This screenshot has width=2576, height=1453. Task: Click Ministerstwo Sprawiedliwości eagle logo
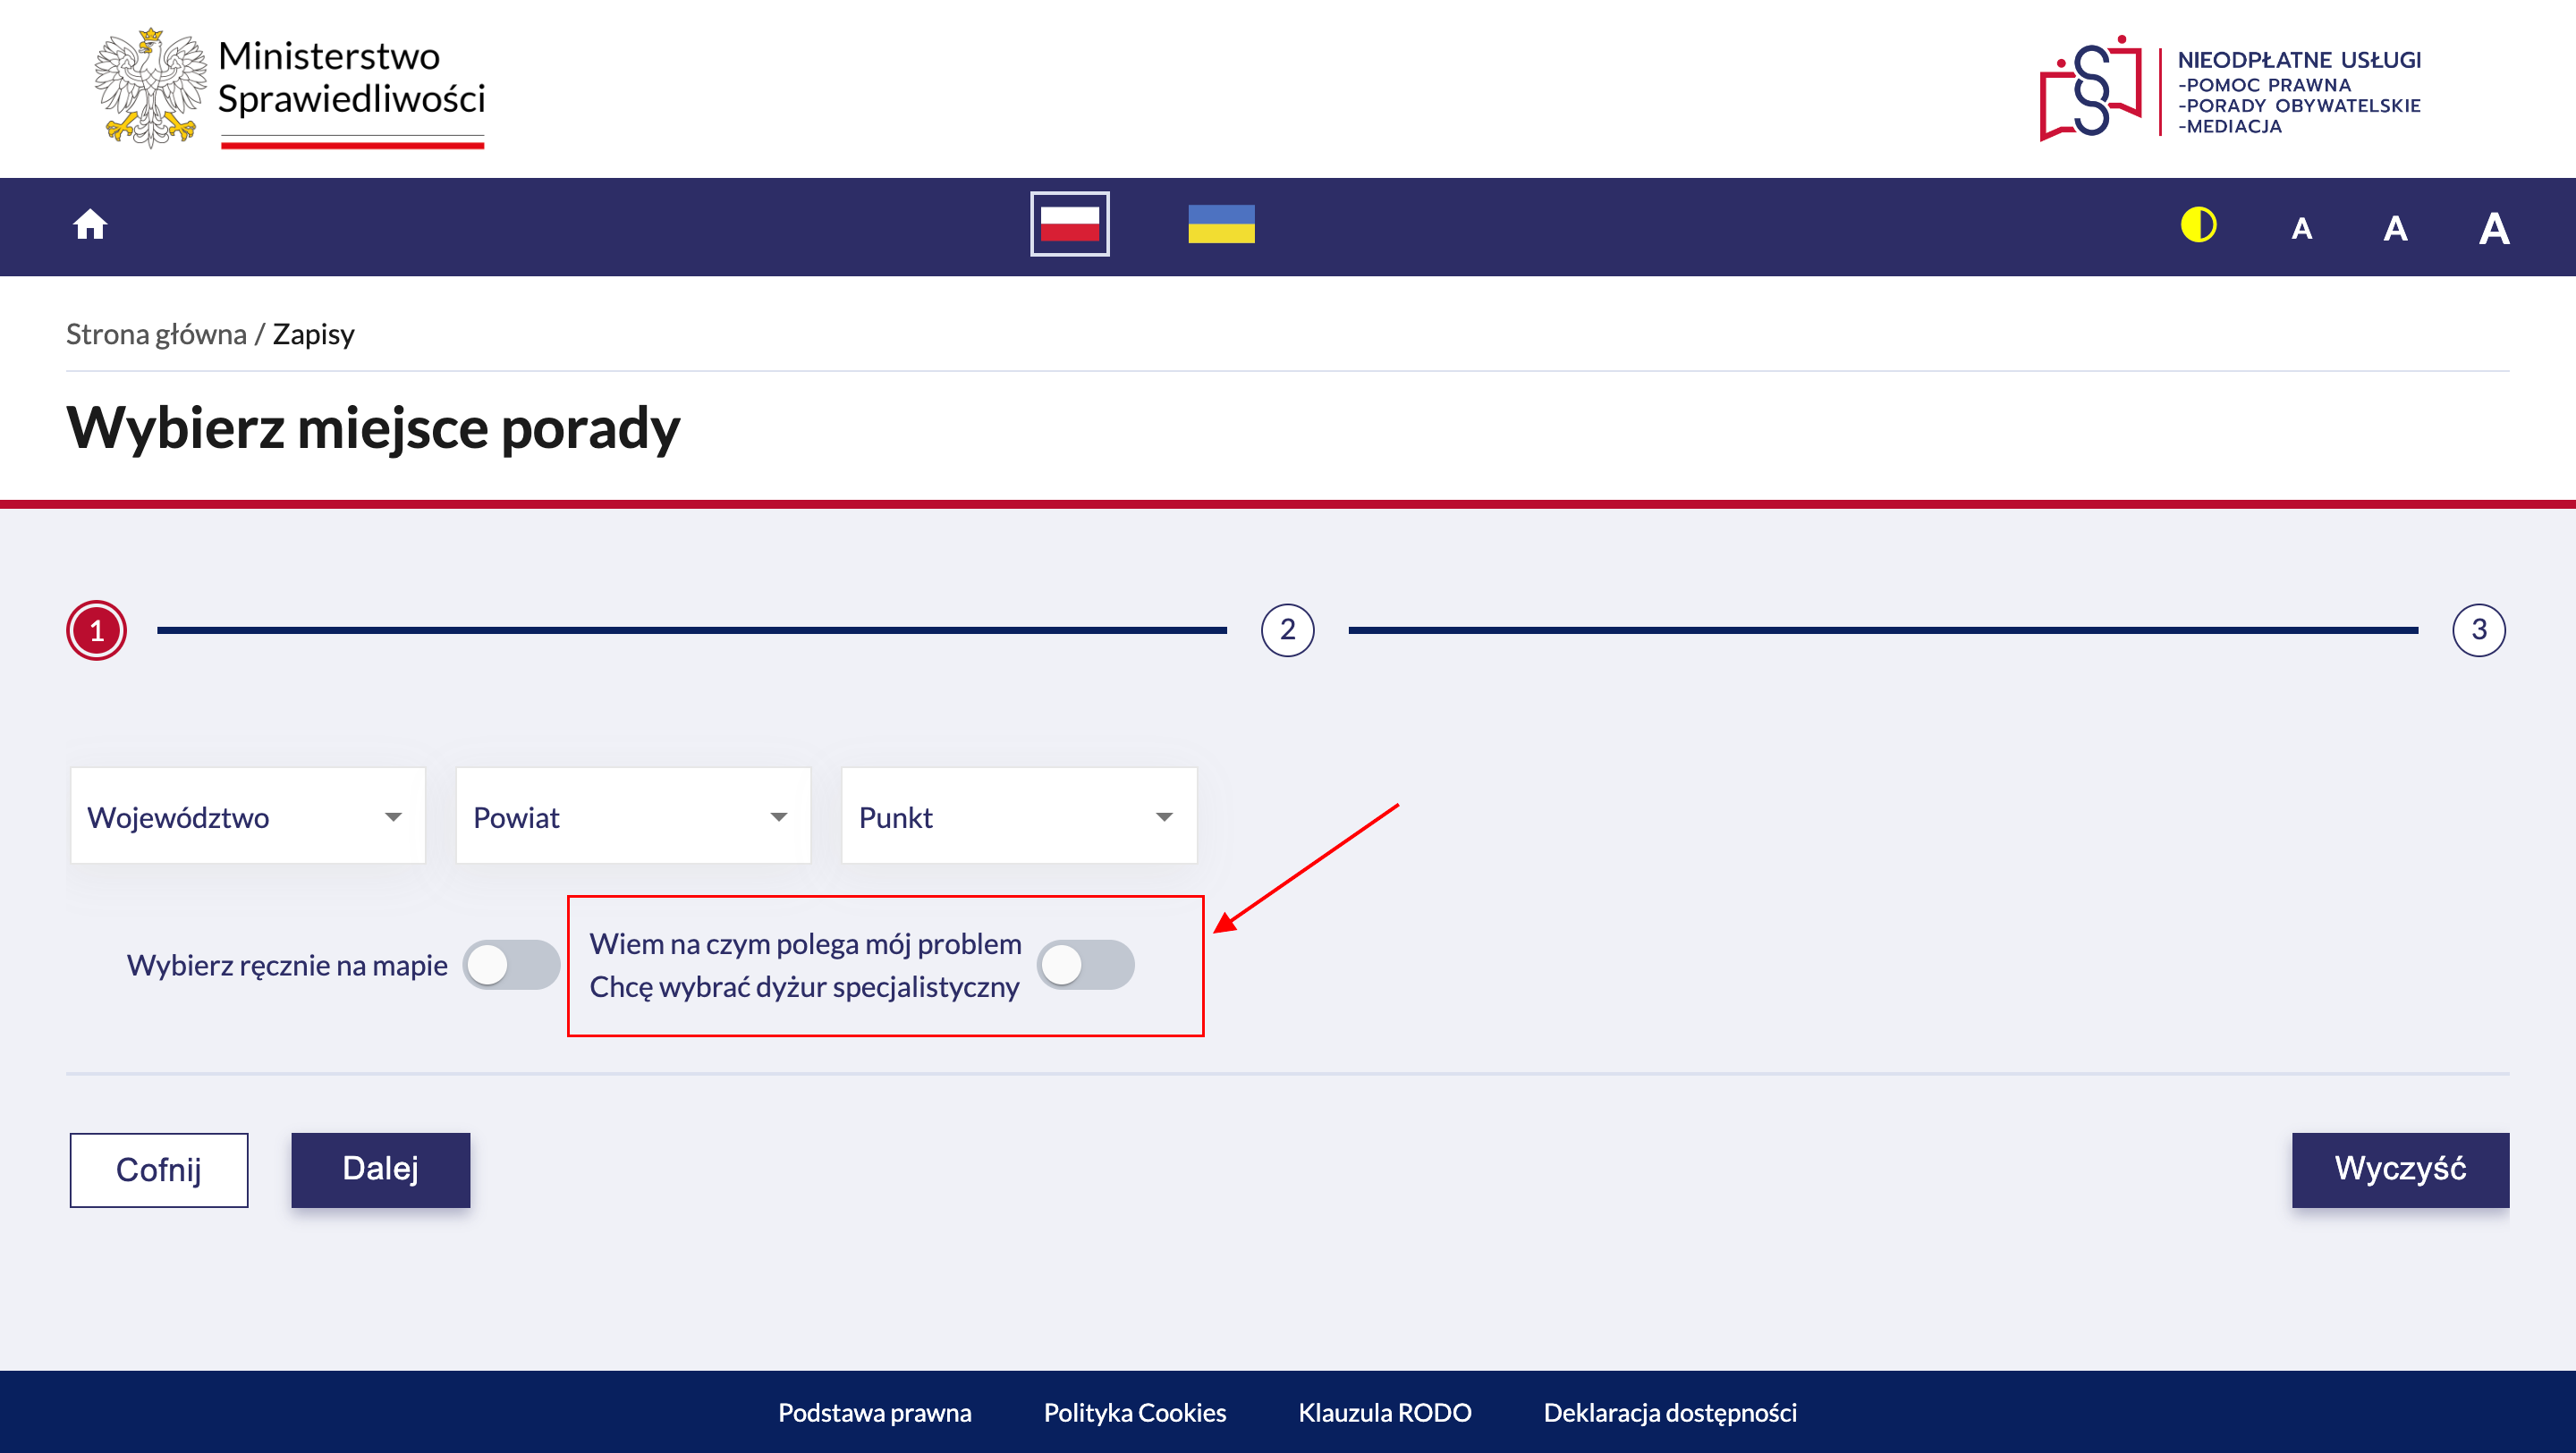pos(150,89)
